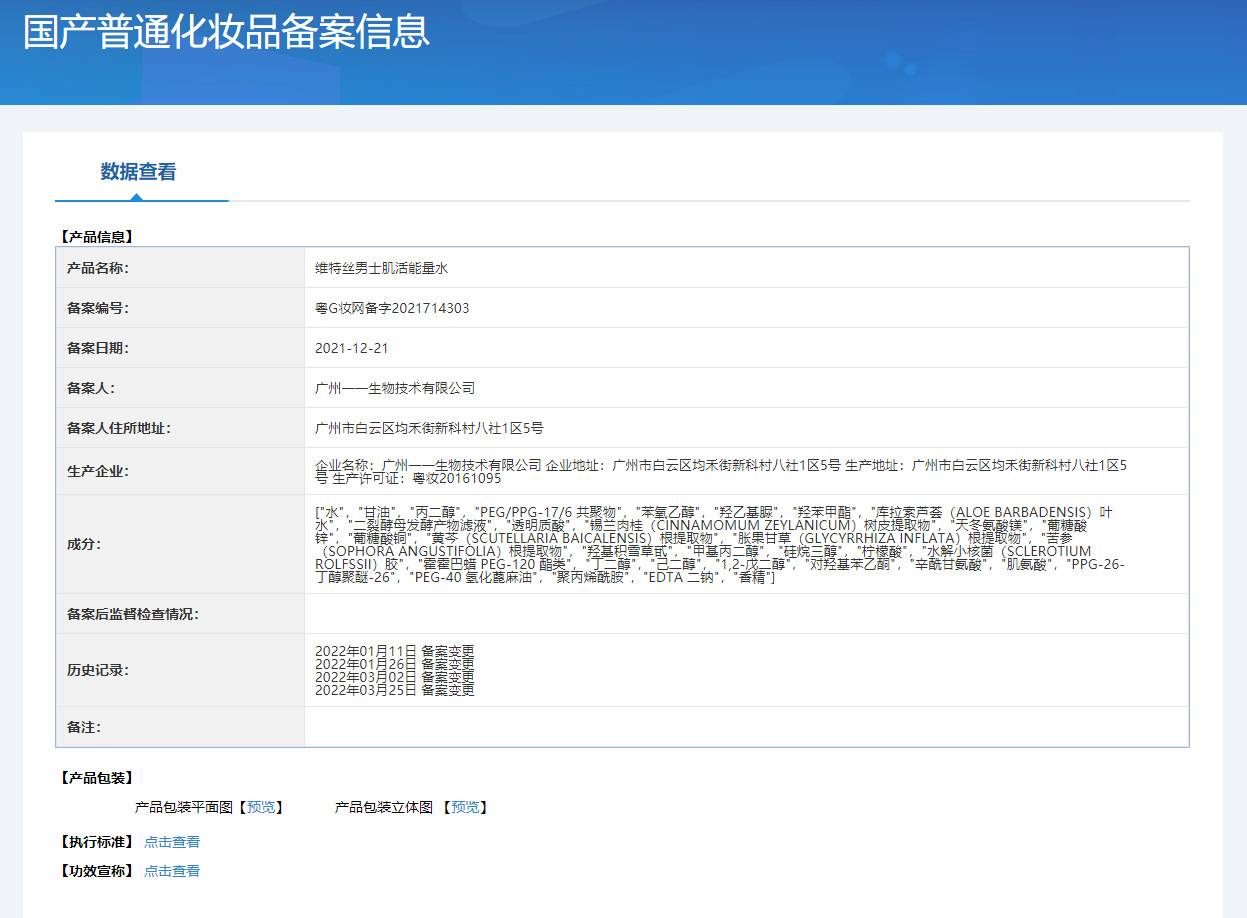Click the 【产品包装】 section heading
Image resolution: width=1247 pixels, height=918 pixels.
coord(97,778)
